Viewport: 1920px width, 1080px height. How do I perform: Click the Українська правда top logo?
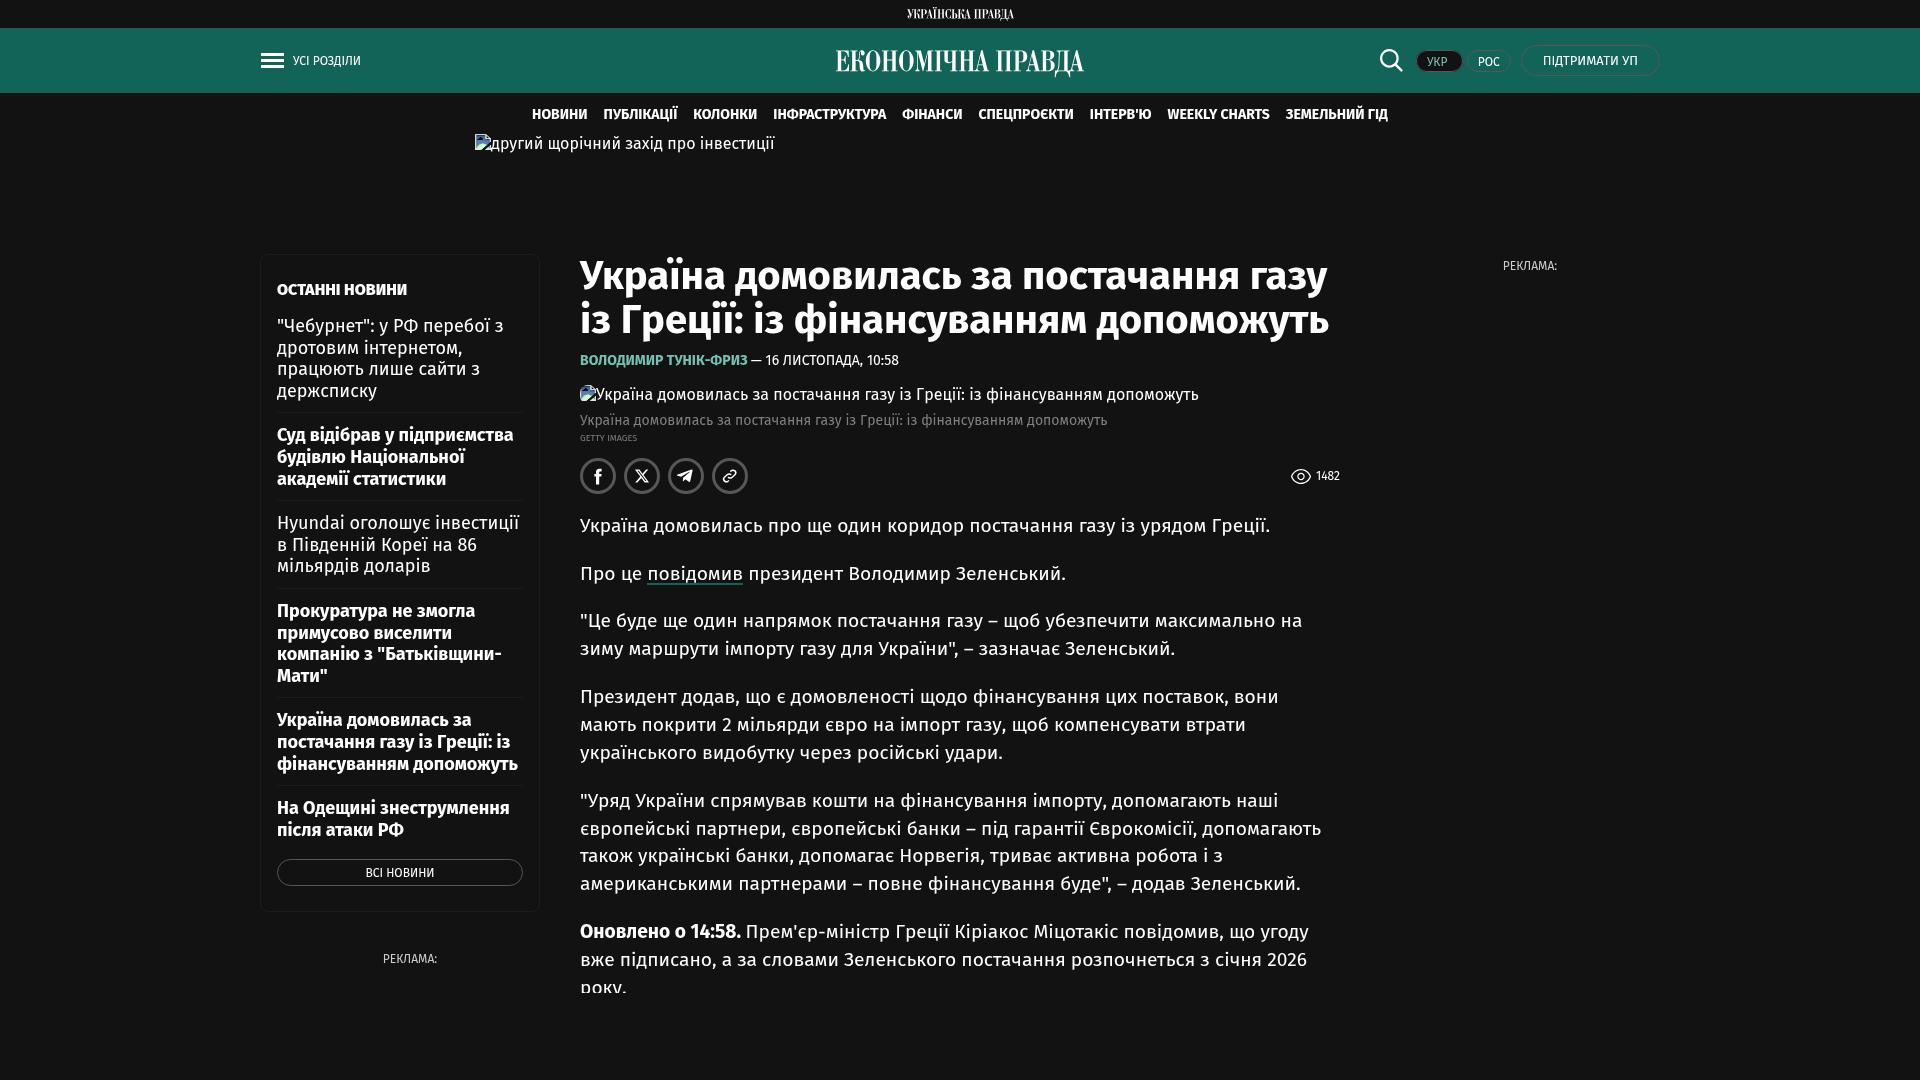click(959, 14)
